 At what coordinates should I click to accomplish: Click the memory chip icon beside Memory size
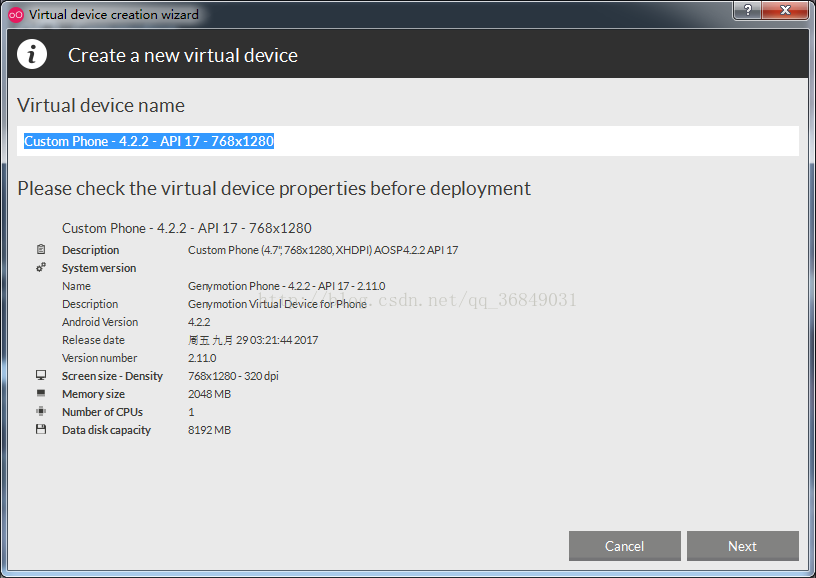coord(41,393)
